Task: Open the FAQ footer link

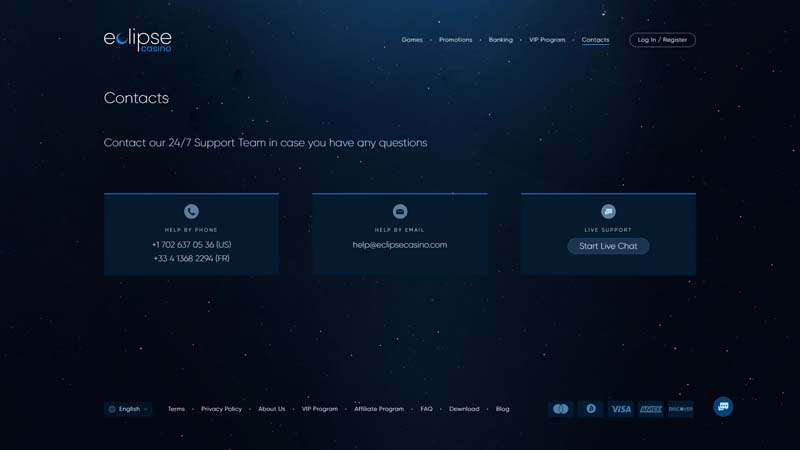Action: click(427, 409)
